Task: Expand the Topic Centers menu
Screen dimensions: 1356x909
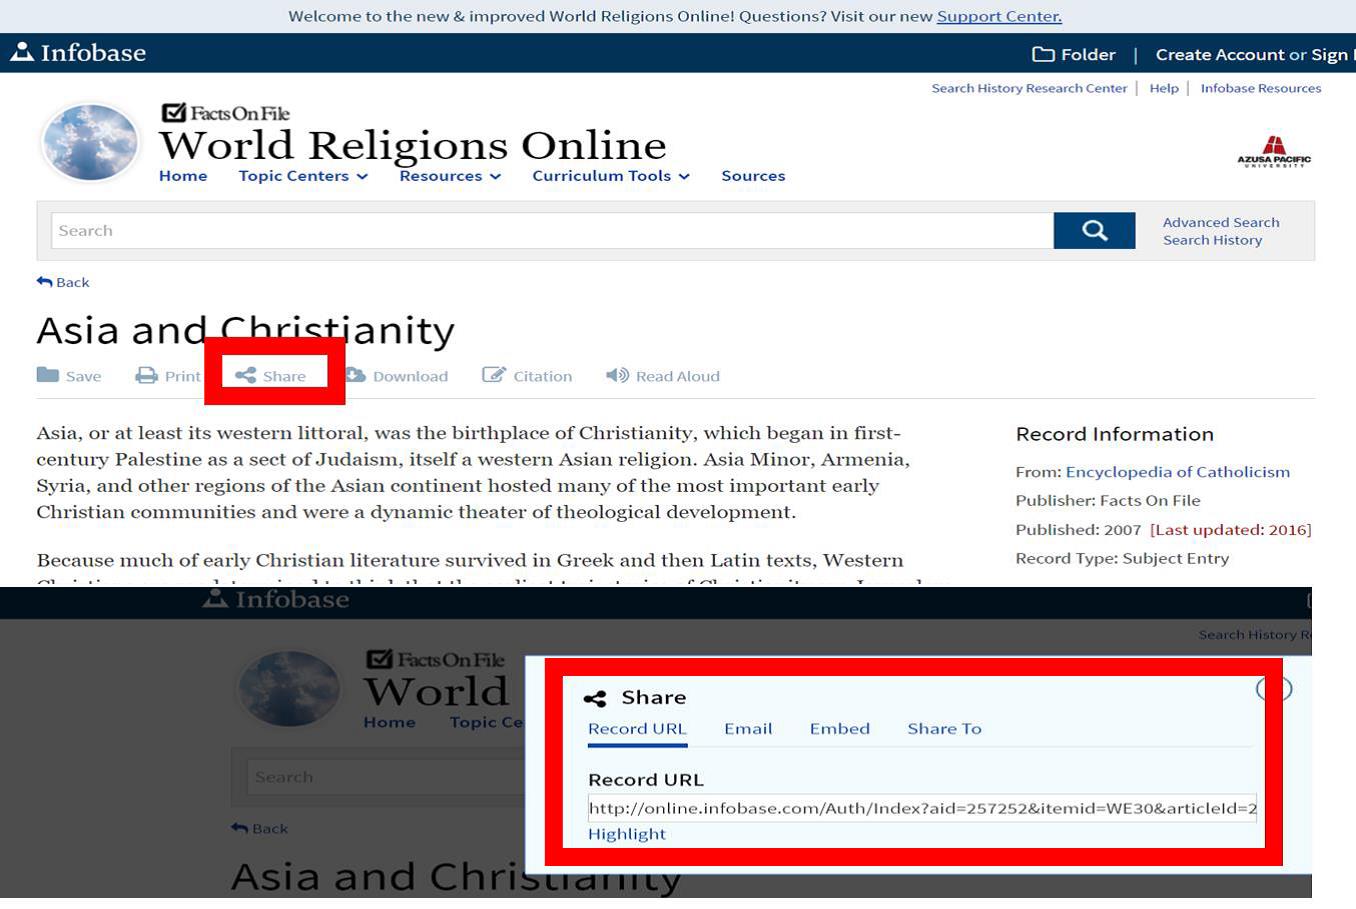Action: pos(303,176)
